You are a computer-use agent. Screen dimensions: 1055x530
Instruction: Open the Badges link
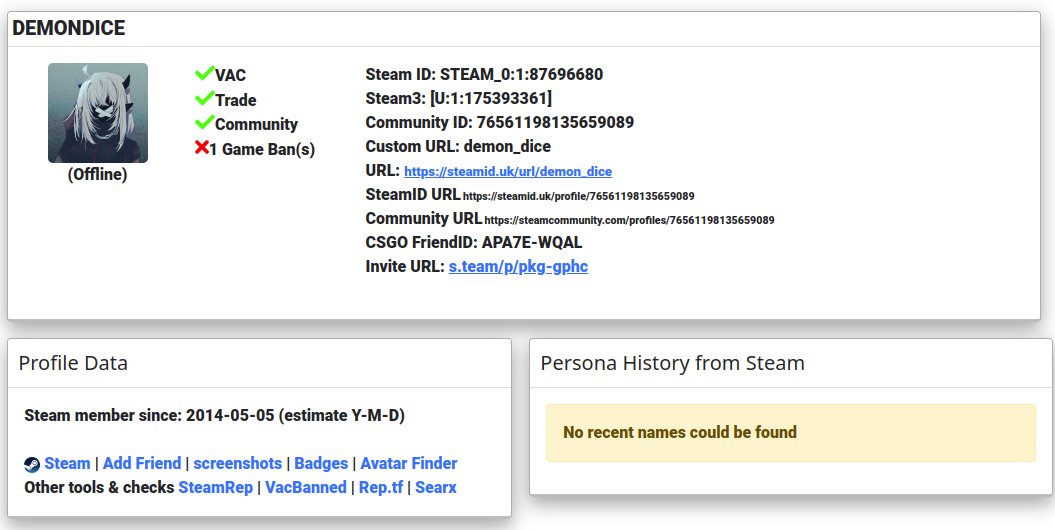(x=321, y=463)
